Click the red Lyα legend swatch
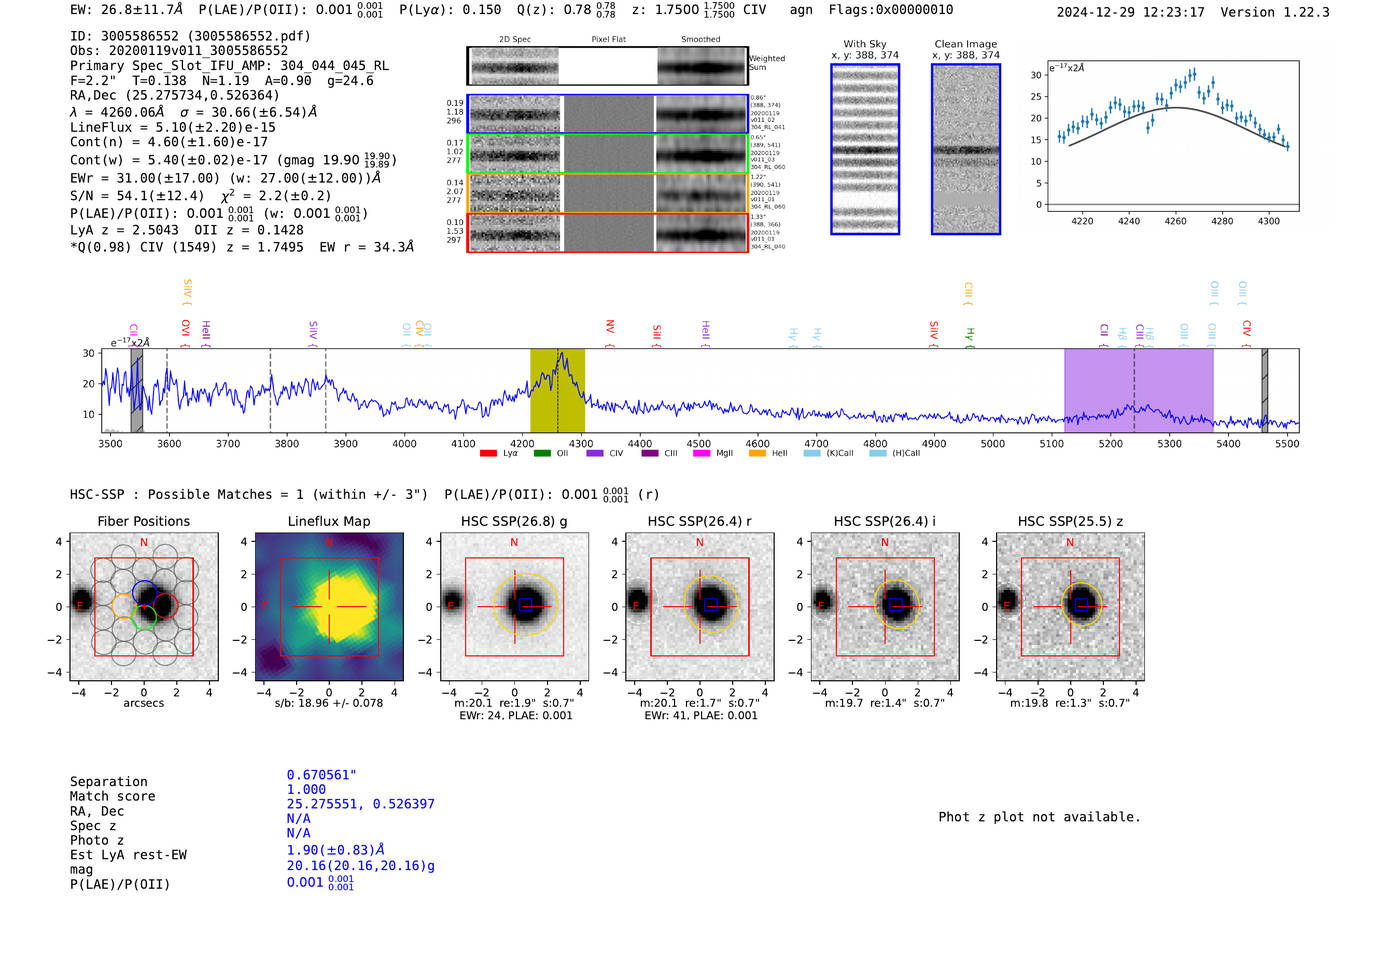Screen dimensions: 1400x953 [488, 453]
